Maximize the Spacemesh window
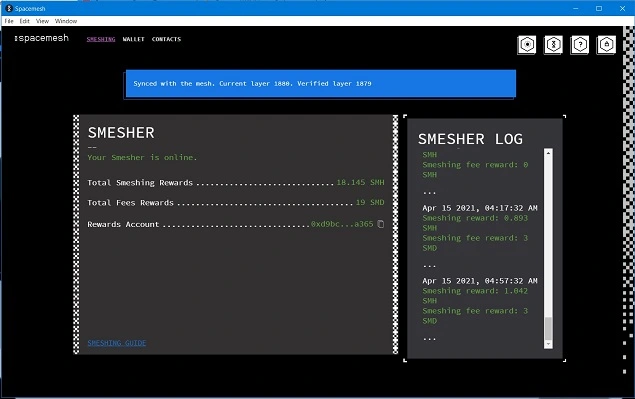Viewport: 635px width, 399px height. coord(599,8)
